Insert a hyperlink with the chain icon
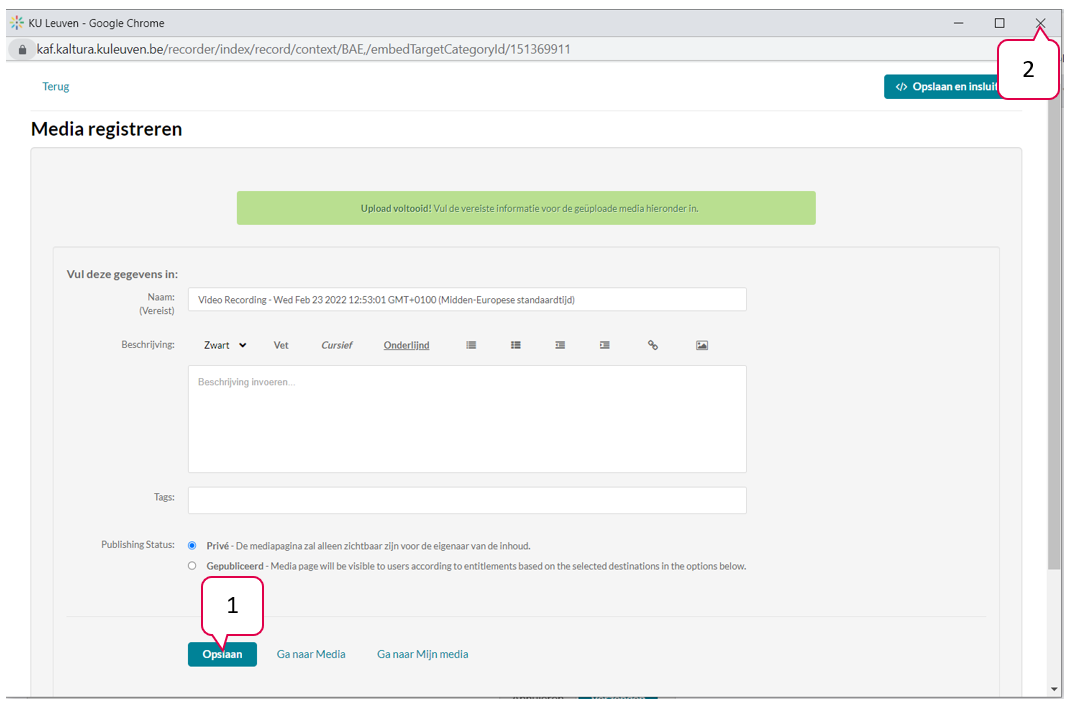 (653, 346)
